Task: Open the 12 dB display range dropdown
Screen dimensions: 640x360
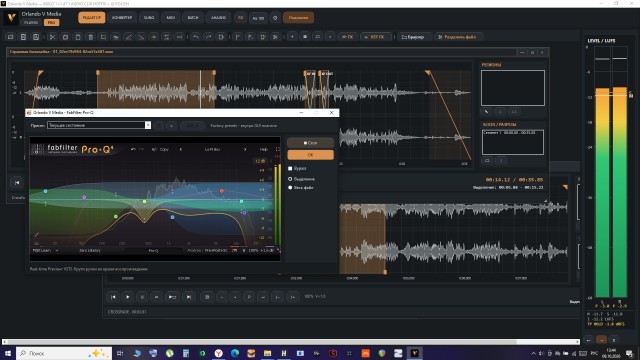Action: coord(260,161)
